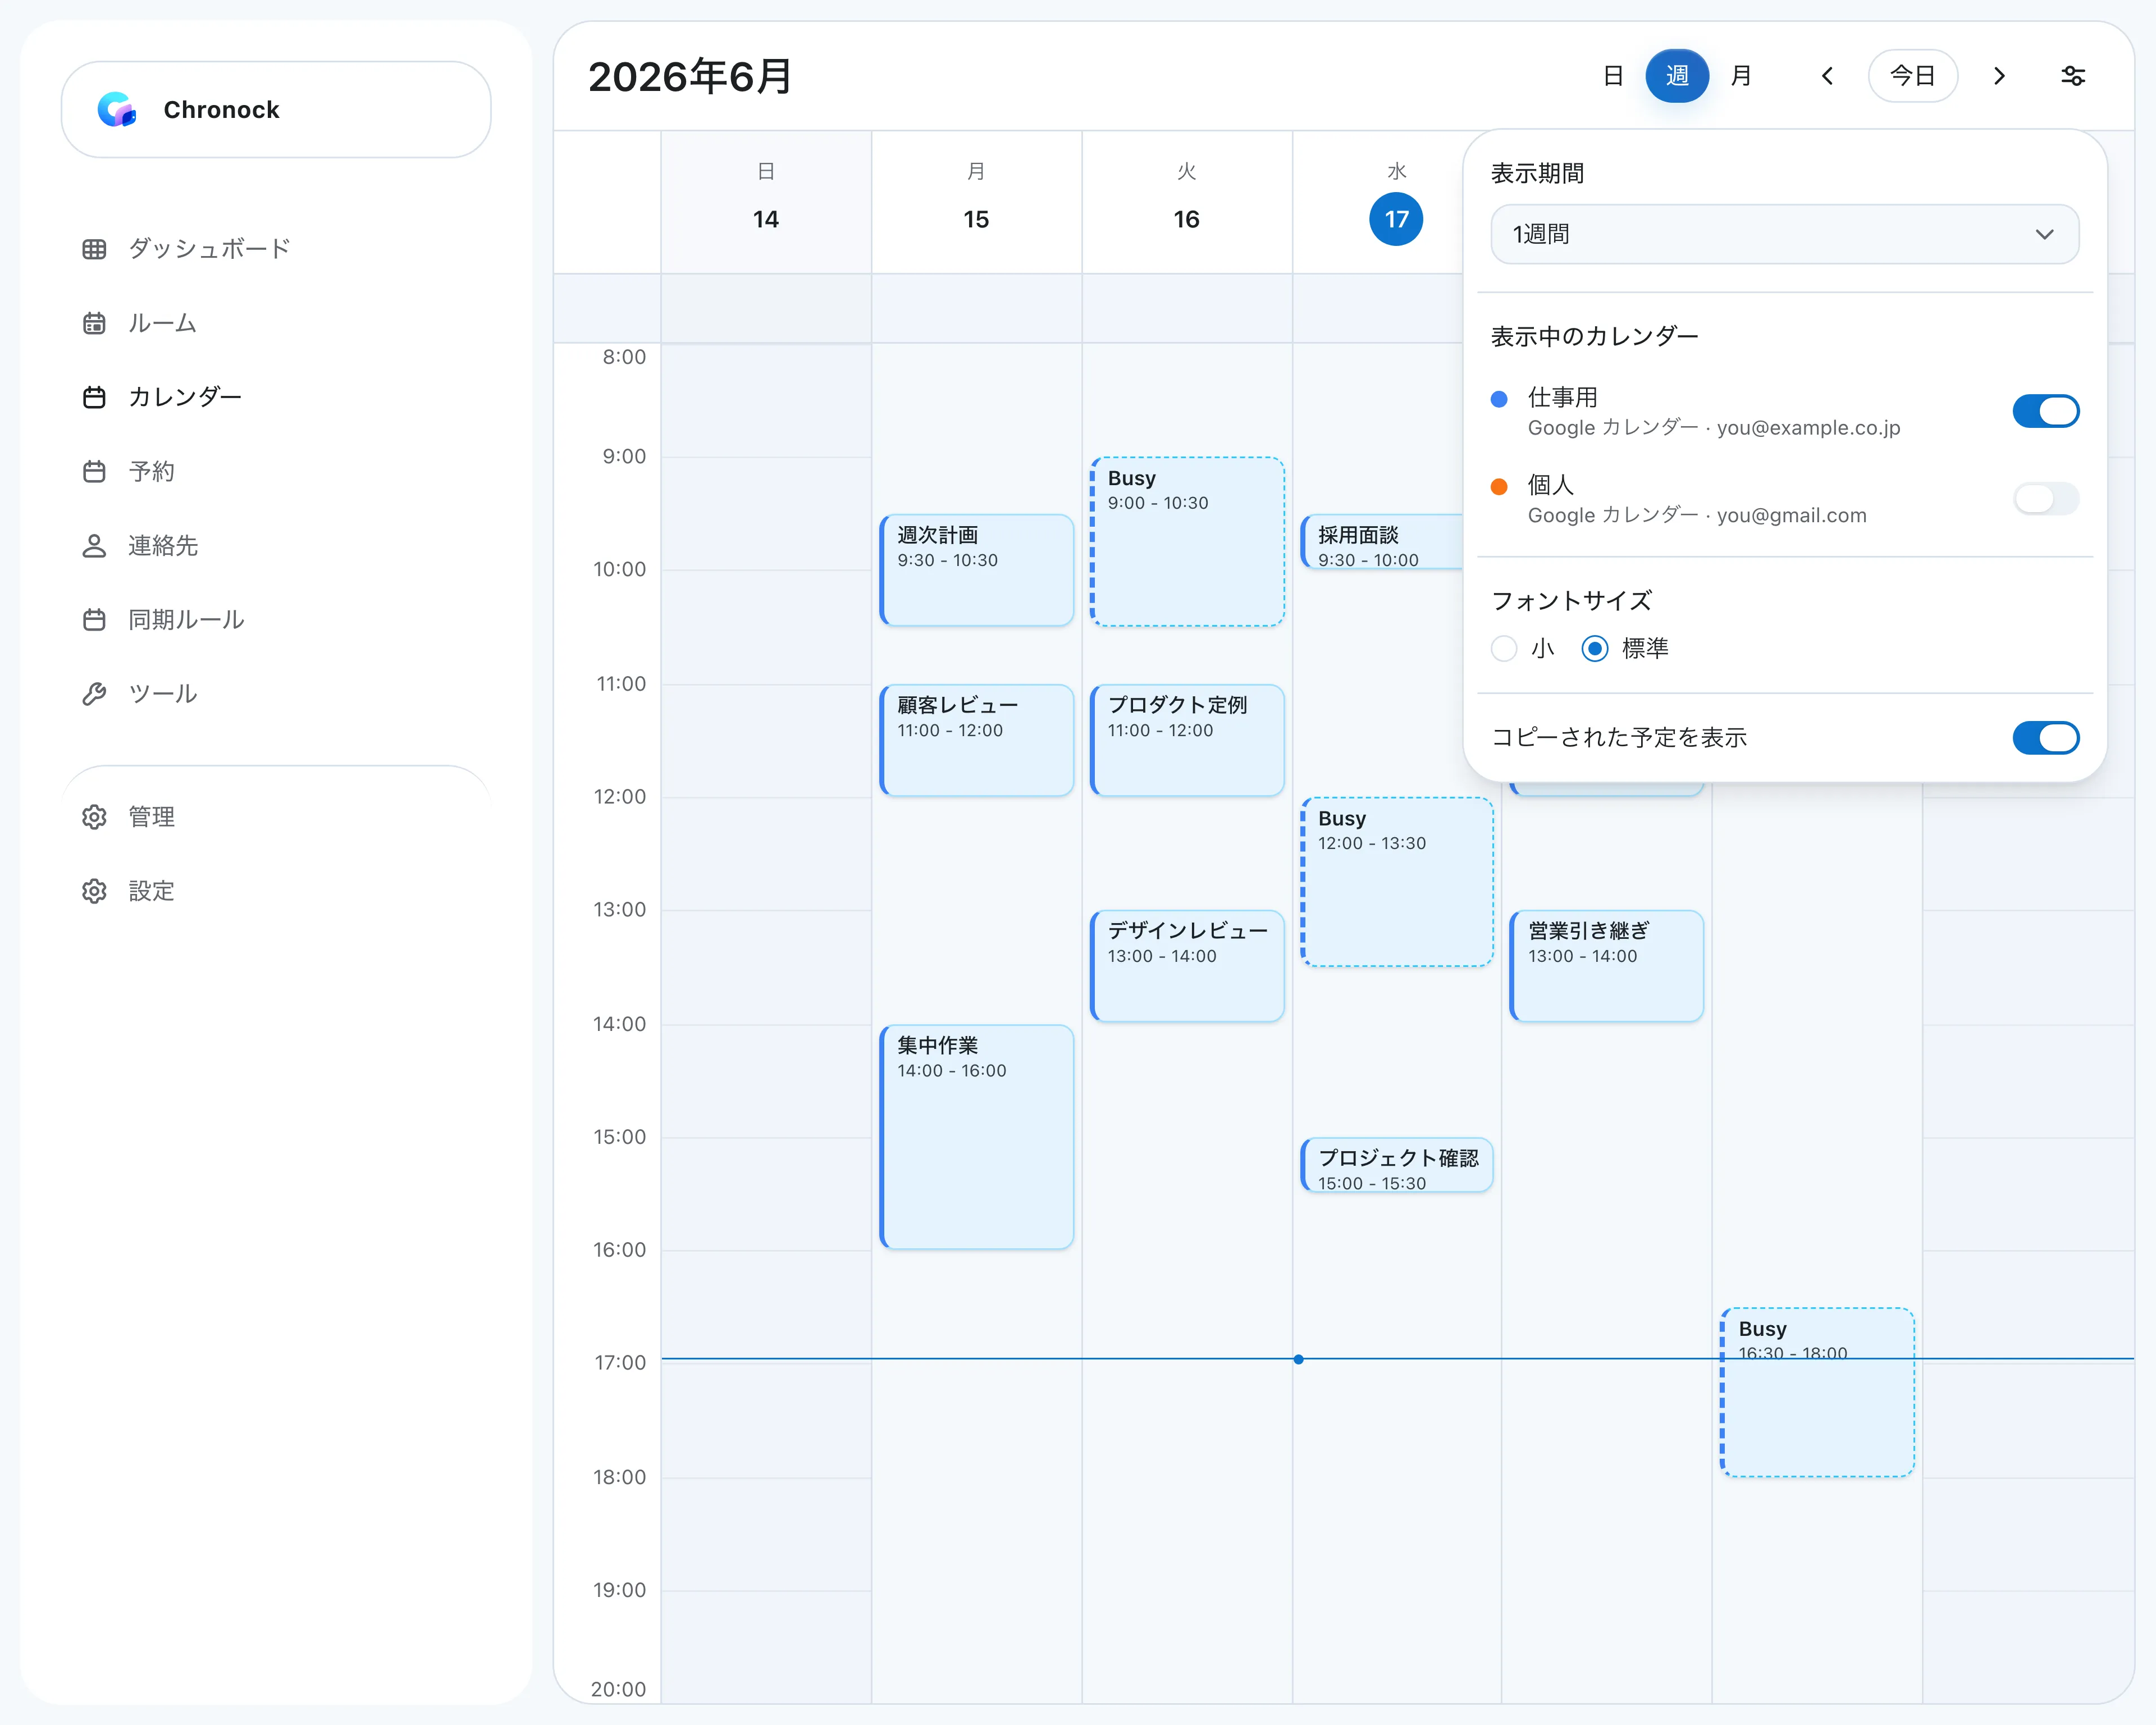Switch to 月 month view
This screenshot has width=2156, height=1725.
(1741, 76)
